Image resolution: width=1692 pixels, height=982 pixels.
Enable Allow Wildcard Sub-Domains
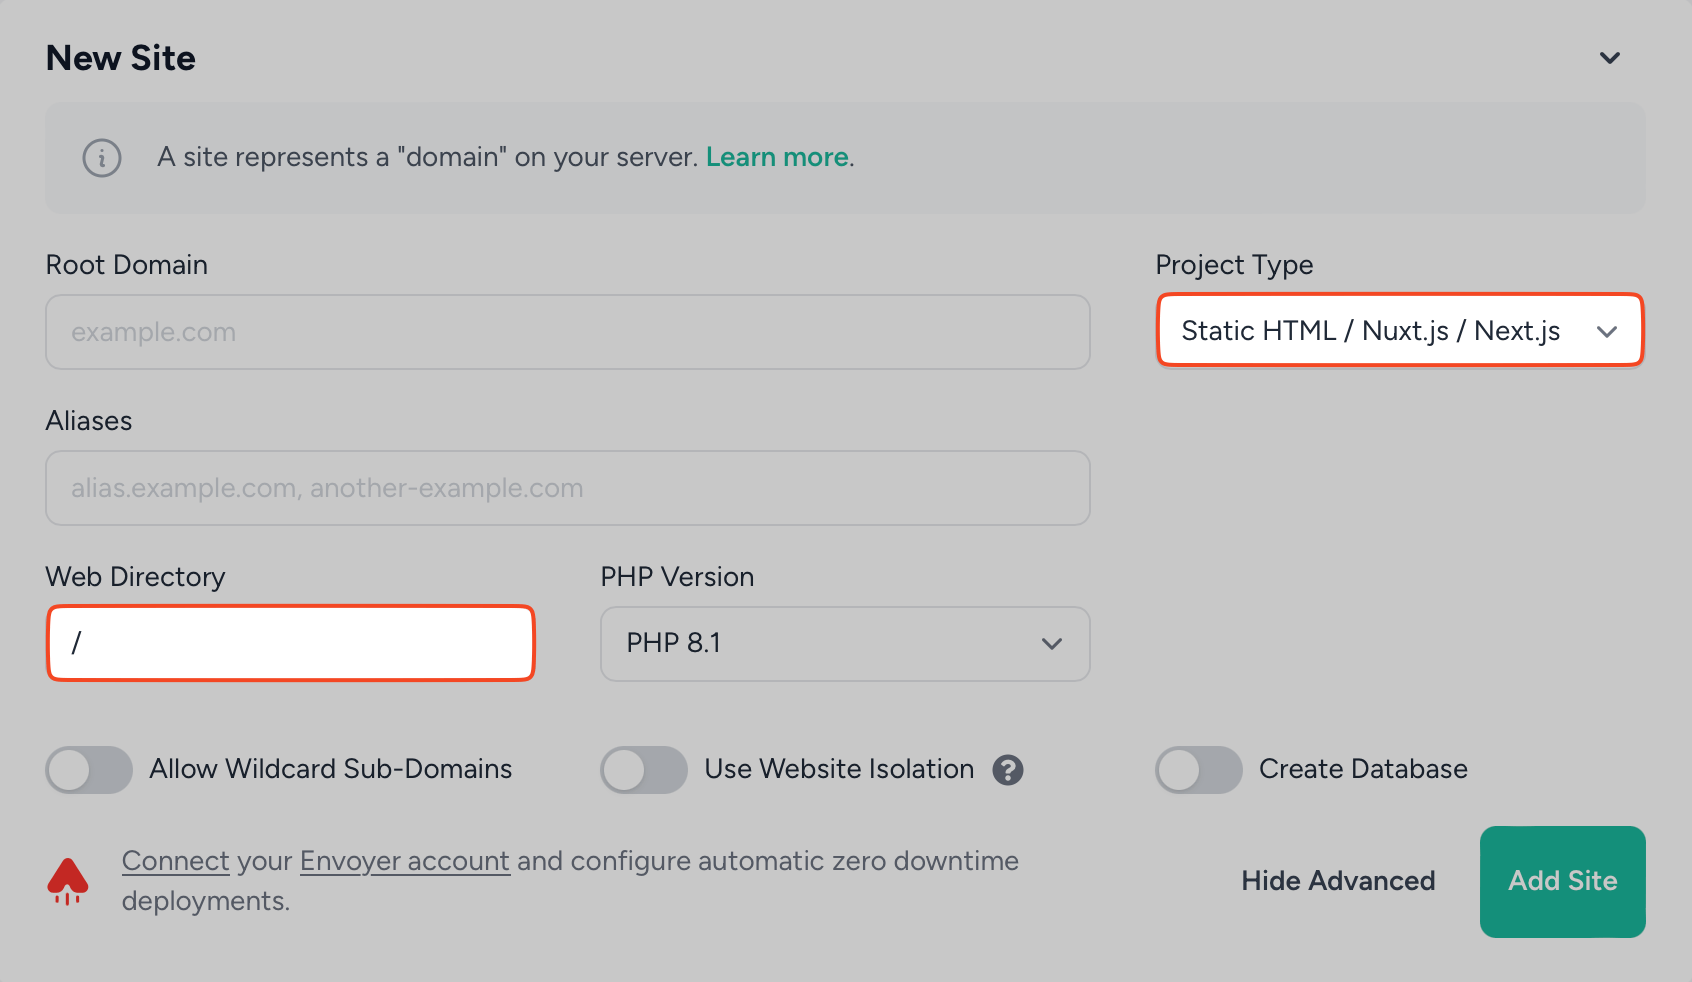(x=88, y=769)
